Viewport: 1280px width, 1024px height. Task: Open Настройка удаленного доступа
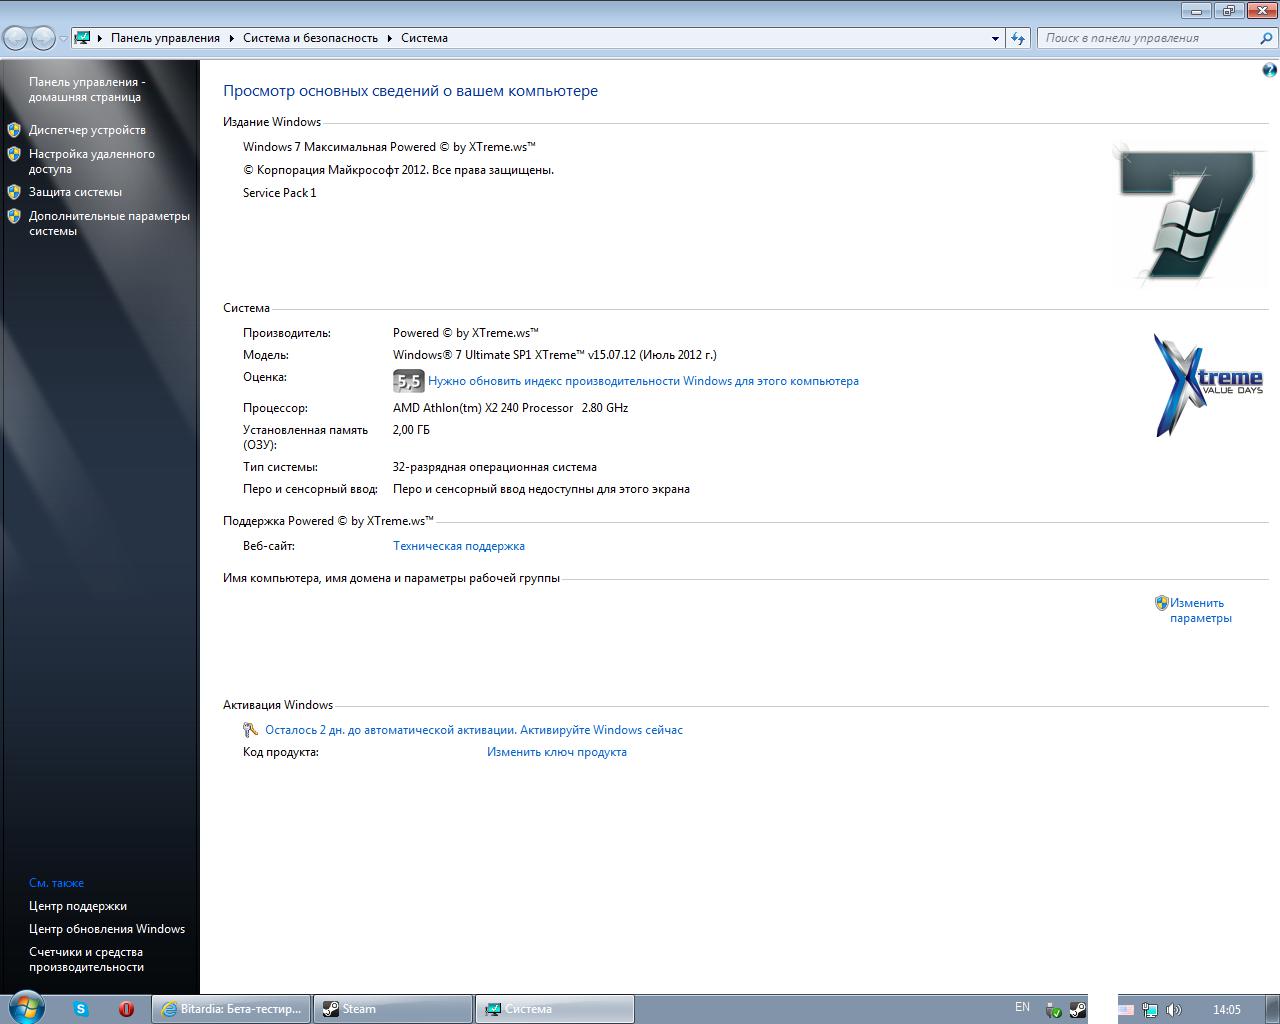point(92,162)
